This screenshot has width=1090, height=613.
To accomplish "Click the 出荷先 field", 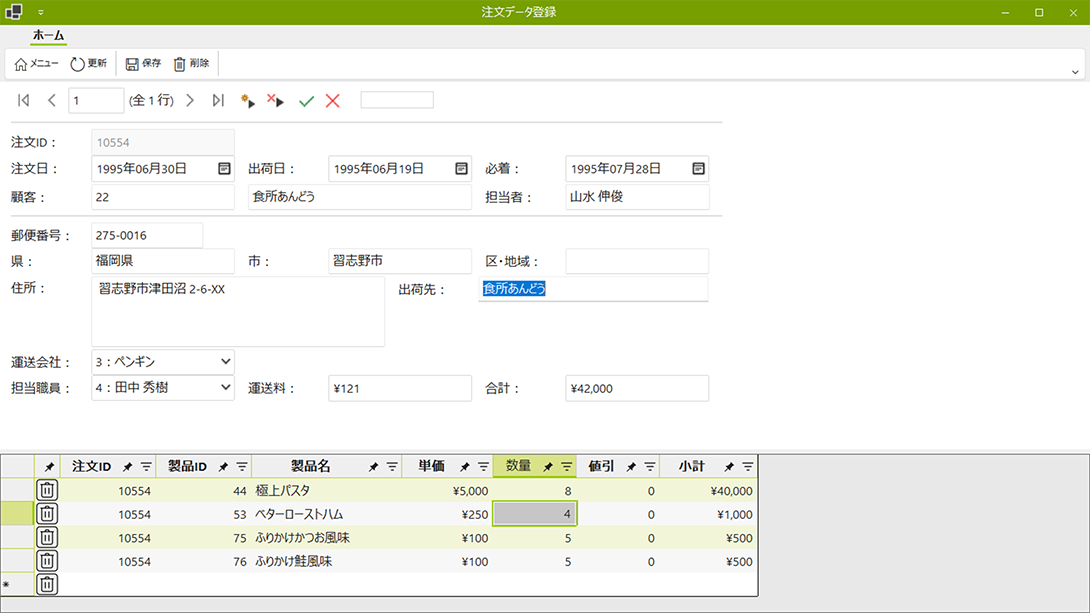I will 593,289.
